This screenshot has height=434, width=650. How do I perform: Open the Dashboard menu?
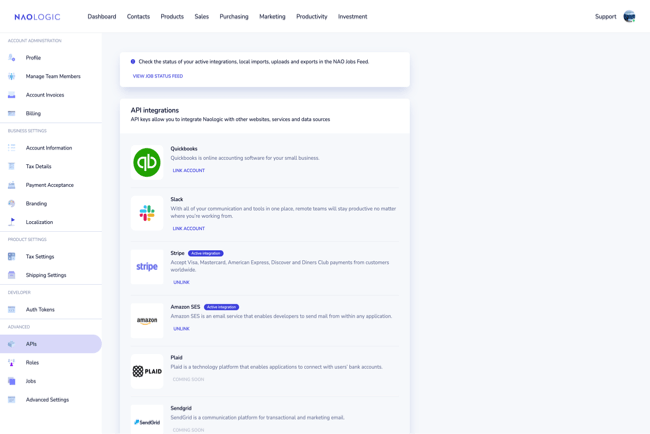102,17
